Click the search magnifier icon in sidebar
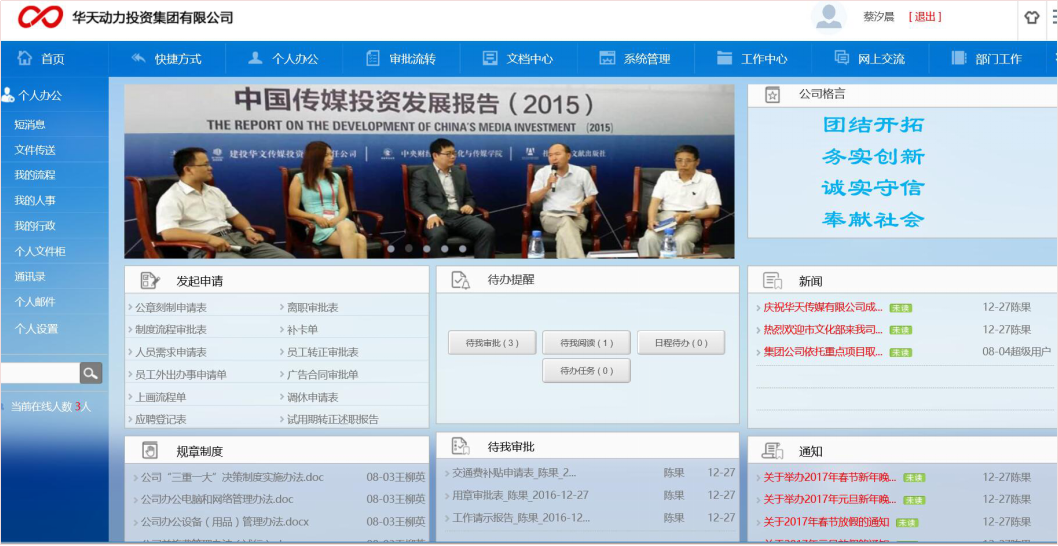This screenshot has width=1058, height=546. point(91,373)
